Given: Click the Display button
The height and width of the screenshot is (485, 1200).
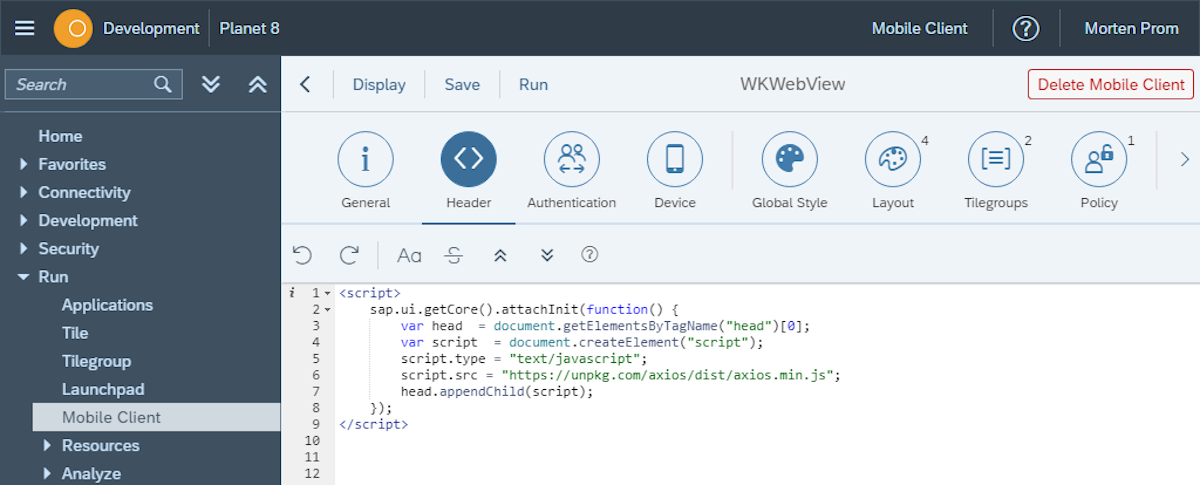Looking at the screenshot, I should pyautogui.click(x=379, y=84).
